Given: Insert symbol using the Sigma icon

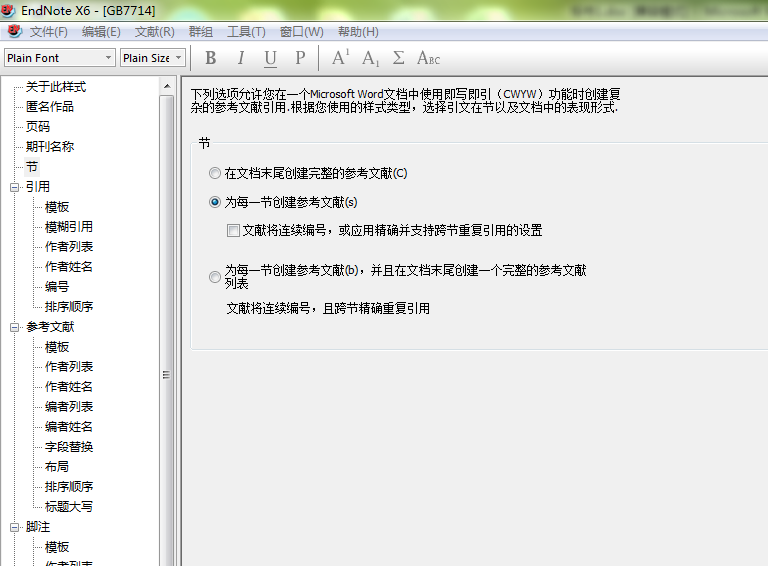Looking at the screenshot, I should 399,58.
